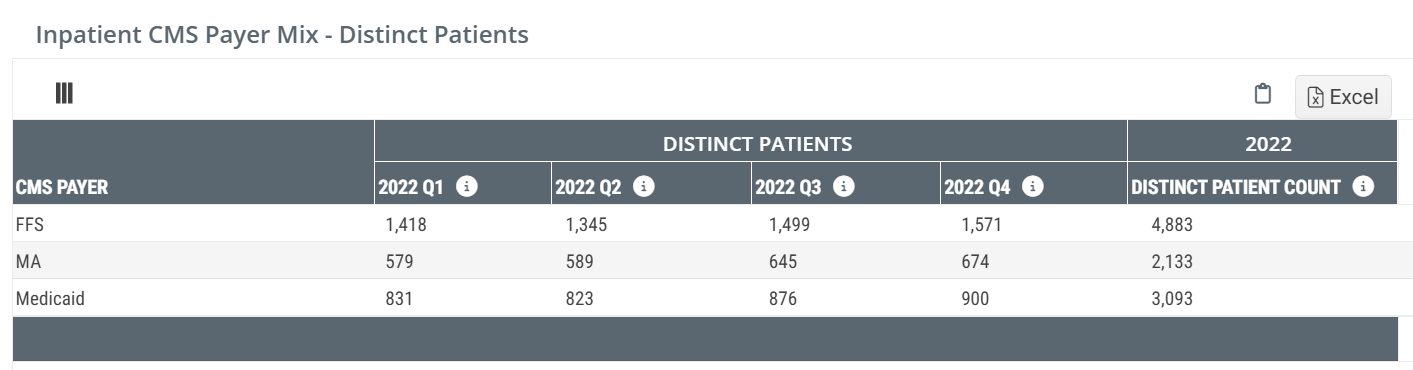Show info for 2022 Q3 column
This screenshot has width=1413, height=370.
(x=843, y=186)
